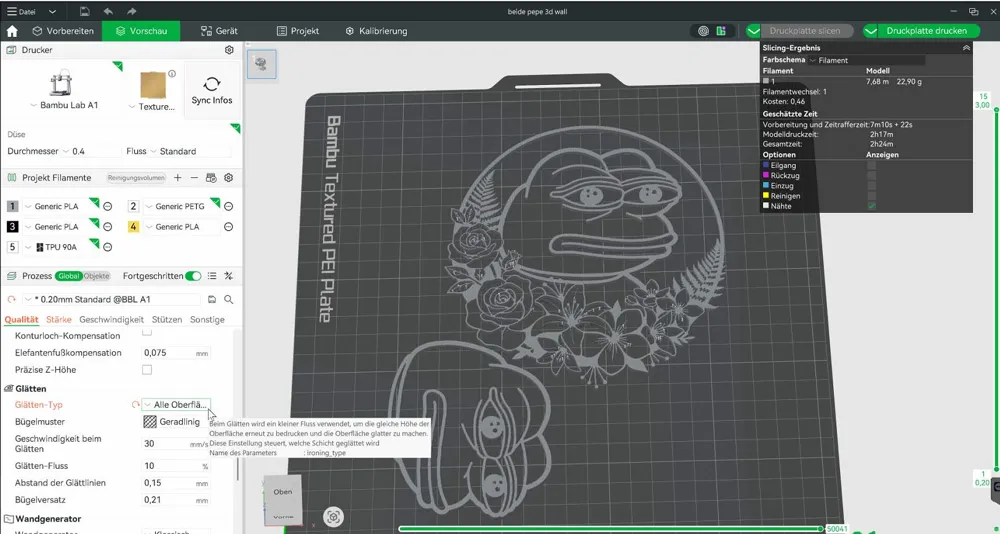Open Projekt Filamente settings gear

(228, 178)
